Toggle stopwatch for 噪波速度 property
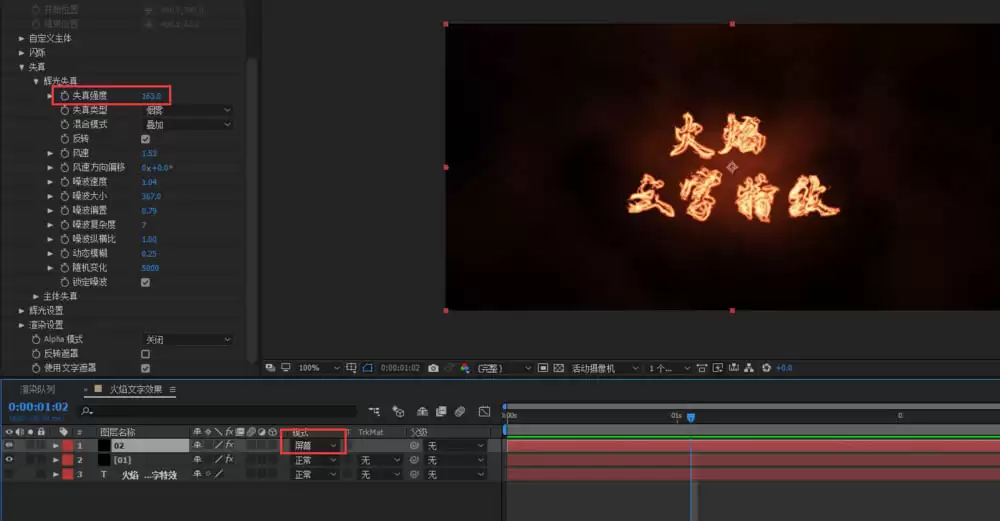This screenshot has height=521, width=1000. [x=64, y=182]
